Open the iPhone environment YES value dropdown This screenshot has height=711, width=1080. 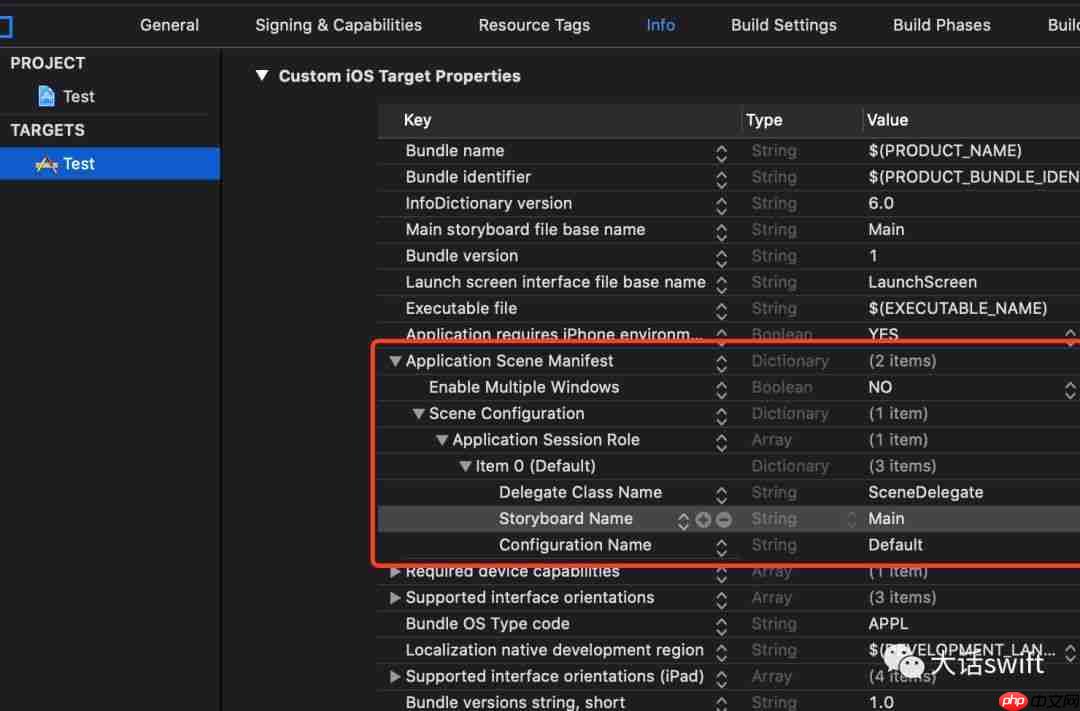tap(1069, 335)
